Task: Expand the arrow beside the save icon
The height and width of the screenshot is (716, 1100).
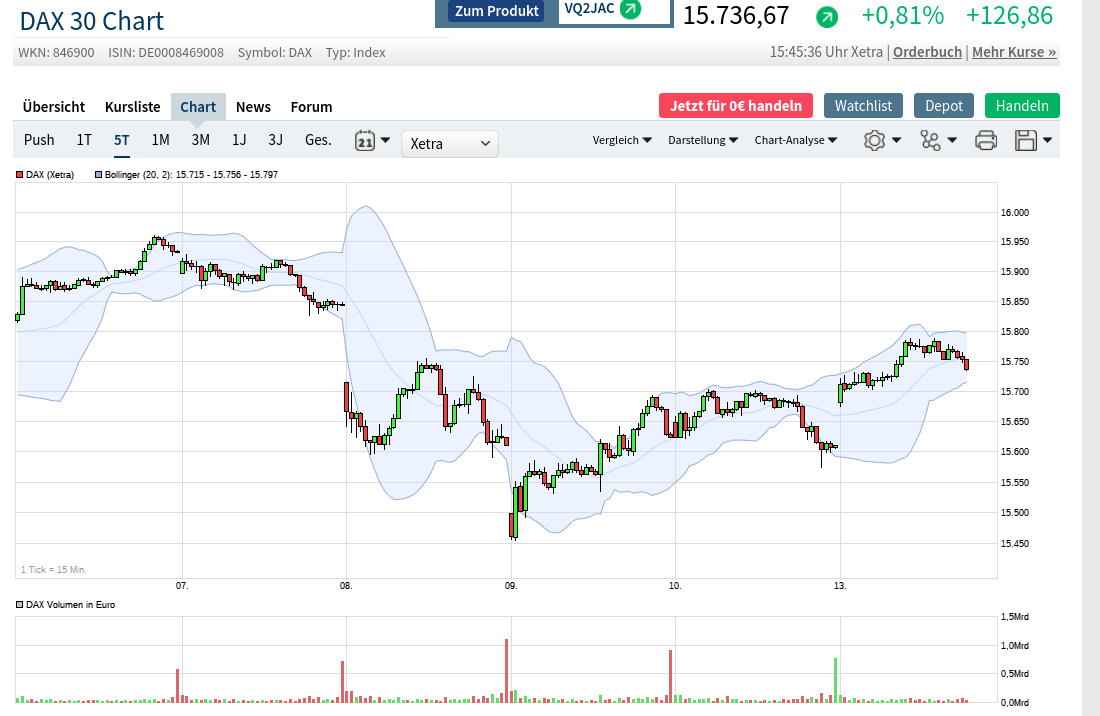Action: tap(1047, 140)
